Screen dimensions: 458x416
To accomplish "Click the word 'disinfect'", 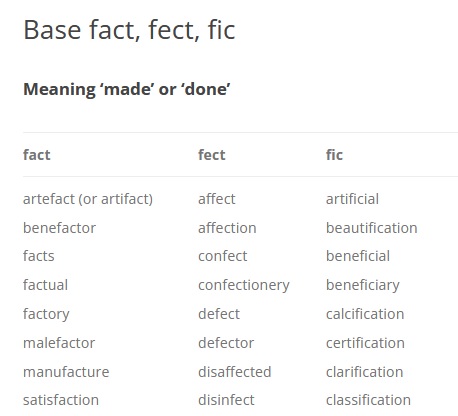I will (x=226, y=400).
